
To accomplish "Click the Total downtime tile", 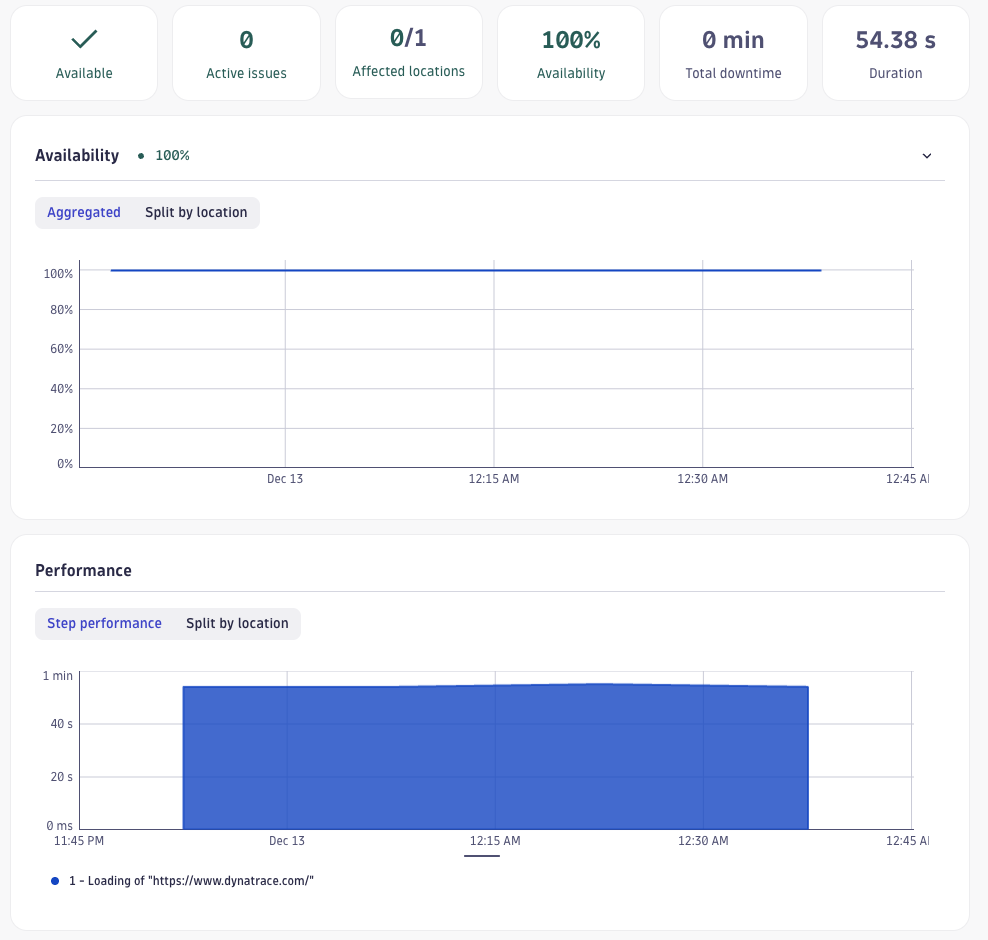I will pos(733,52).
